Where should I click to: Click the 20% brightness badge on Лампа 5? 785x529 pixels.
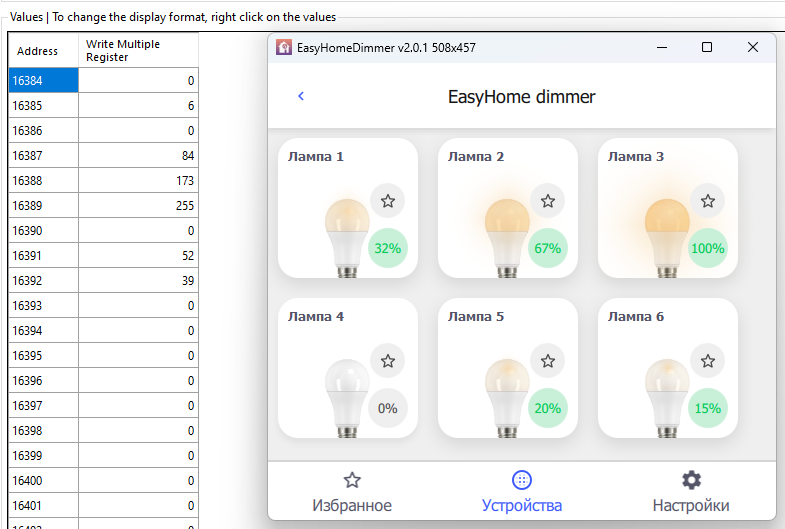pyautogui.click(x=548, y=408)
